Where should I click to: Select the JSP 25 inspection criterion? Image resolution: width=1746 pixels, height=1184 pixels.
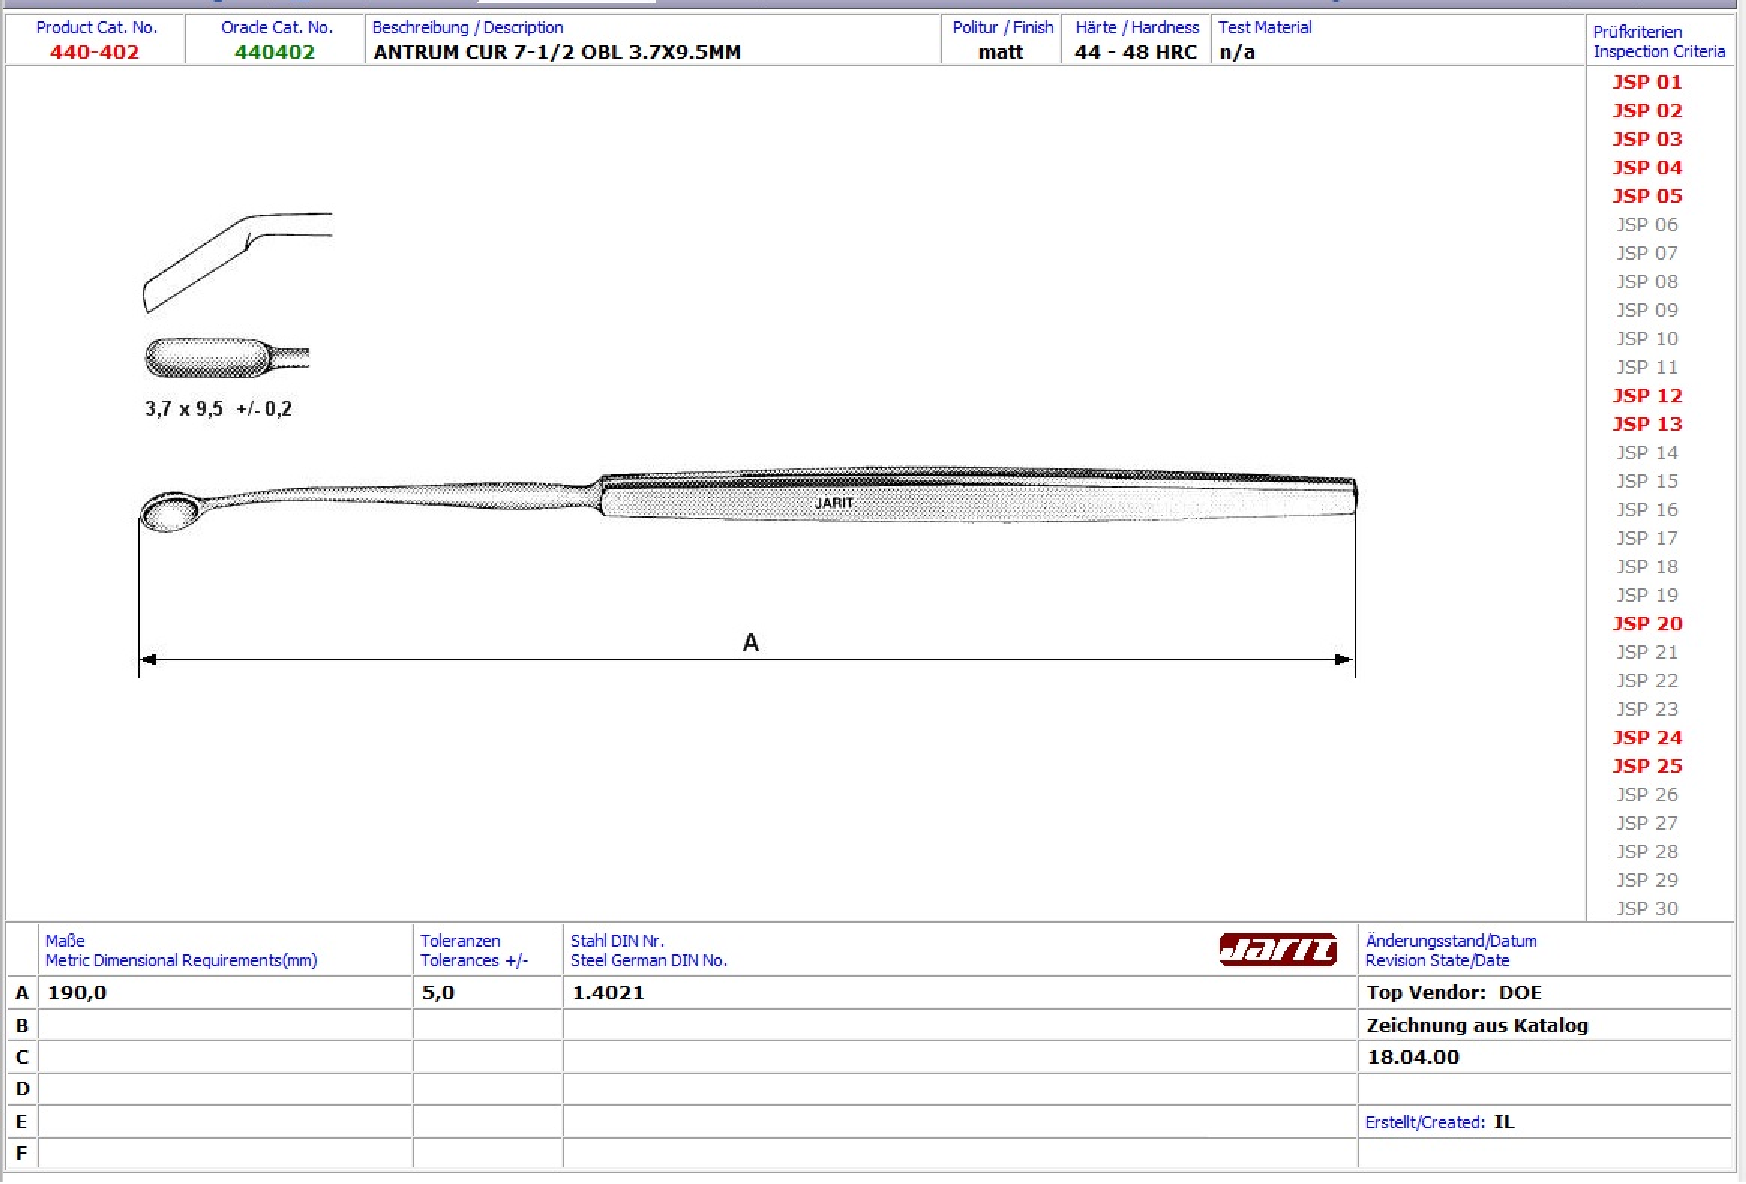click(x=1646, y=766)
